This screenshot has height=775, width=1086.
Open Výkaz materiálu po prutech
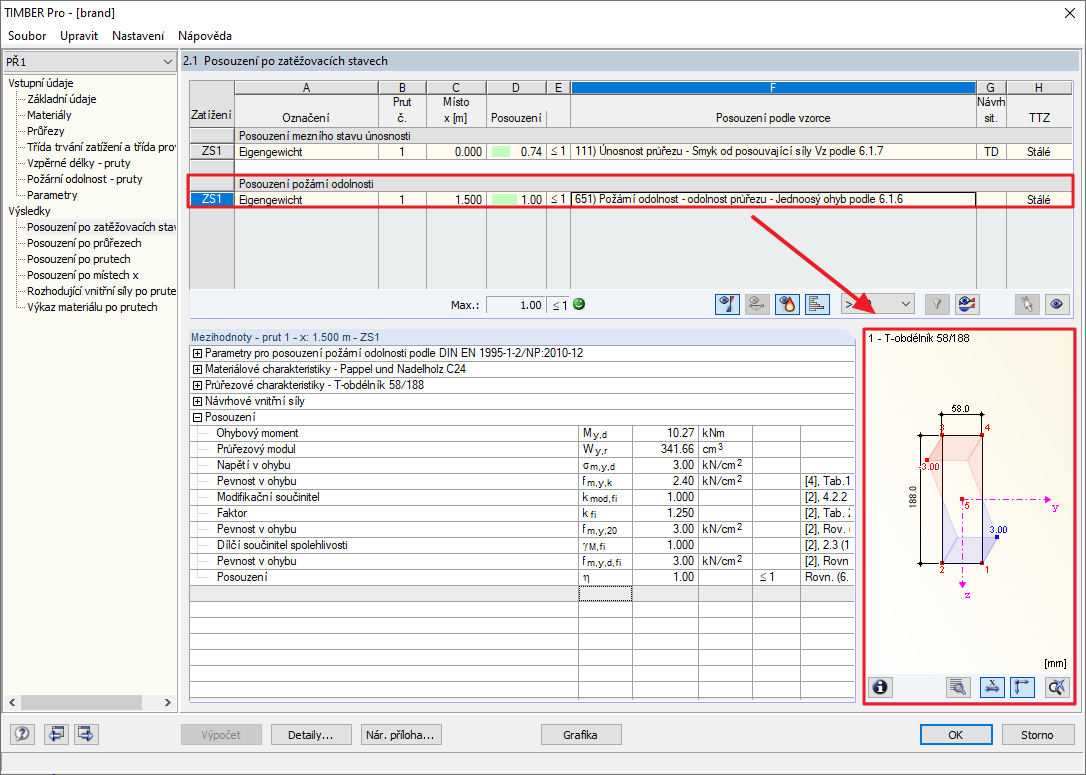(x=92, y=307)
